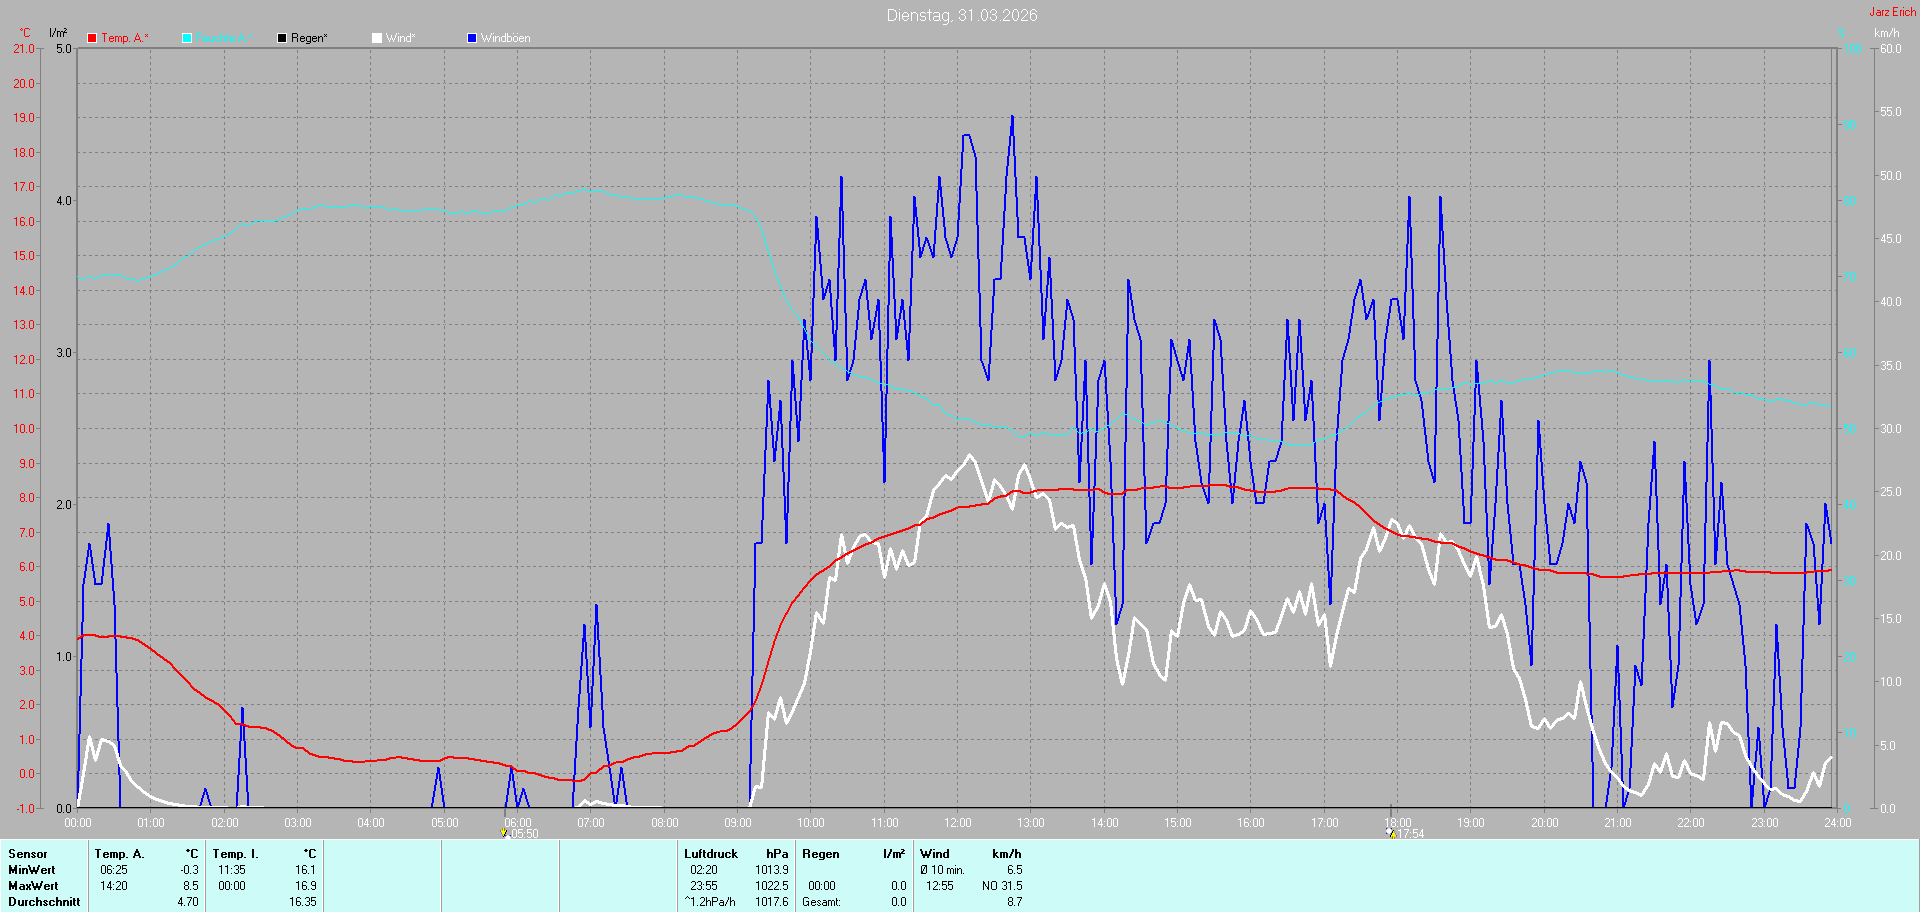Click the km/h axis unit label
Image resolution: width=1920 pixels, height=912 pixels.
click(1886, 33)
